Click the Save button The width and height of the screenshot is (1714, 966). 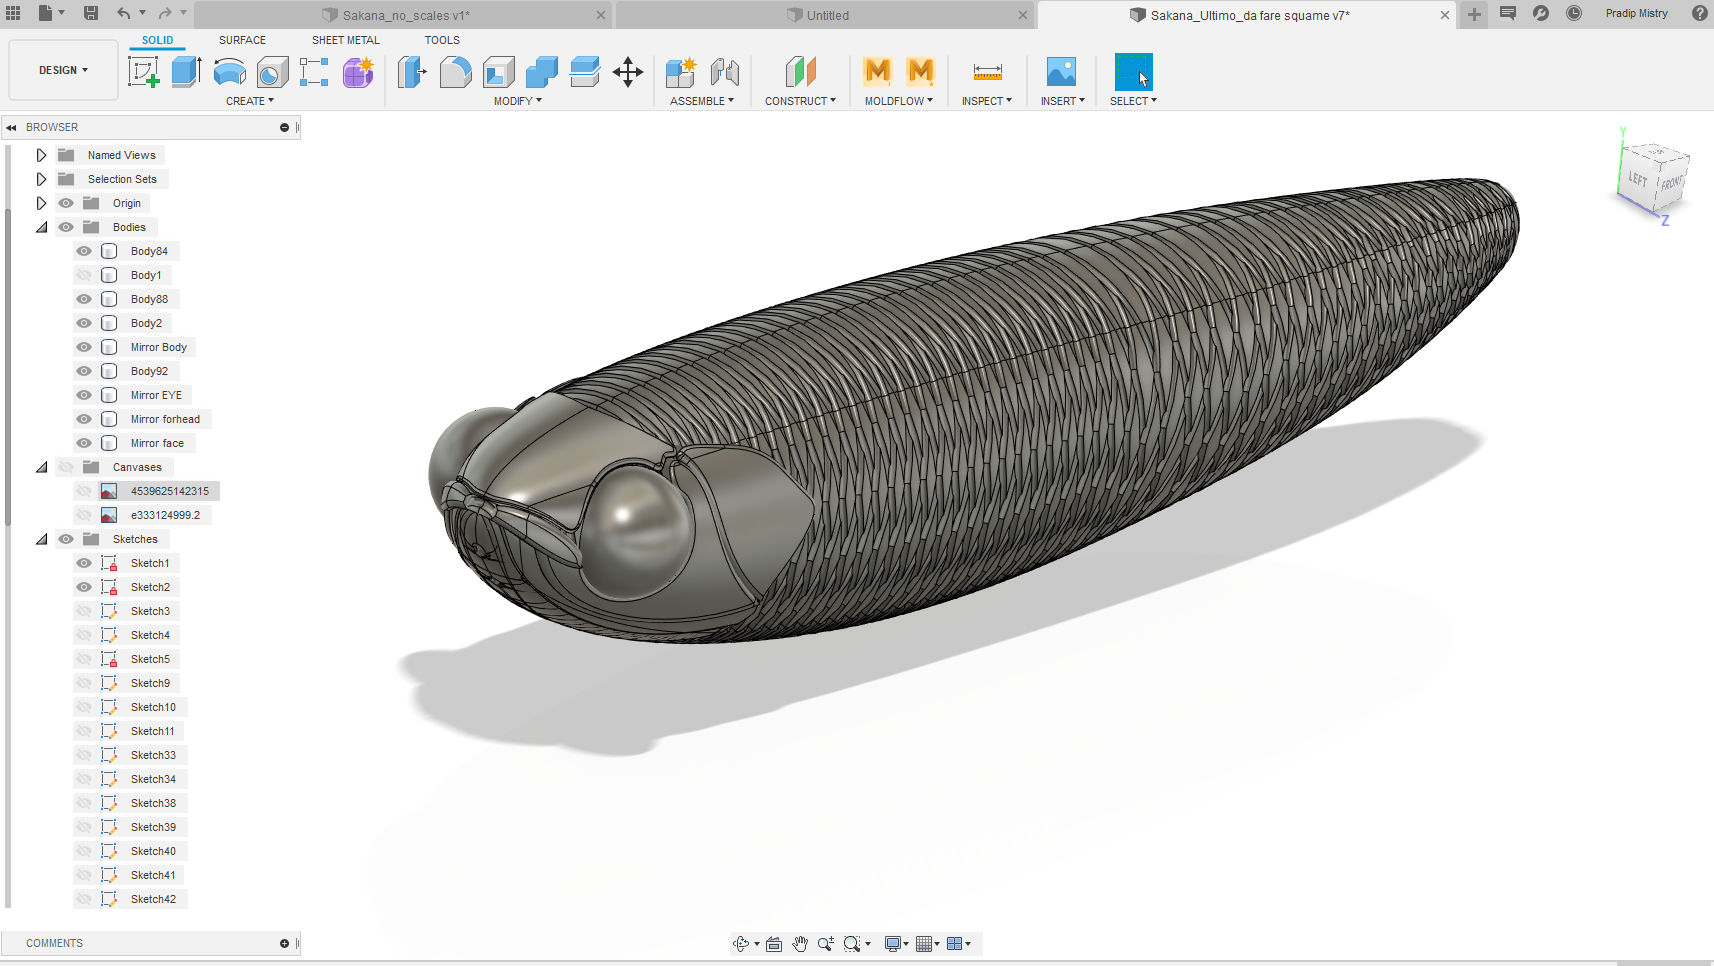91,13
